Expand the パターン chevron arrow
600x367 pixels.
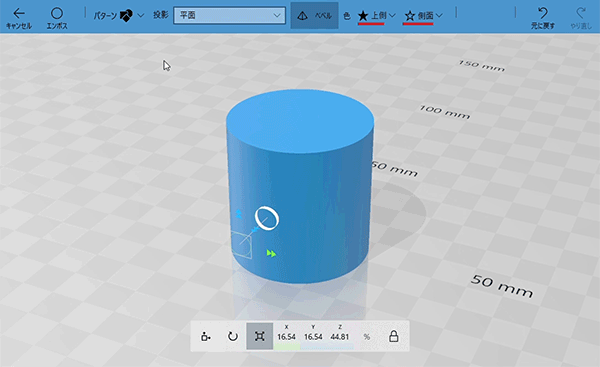140,16
